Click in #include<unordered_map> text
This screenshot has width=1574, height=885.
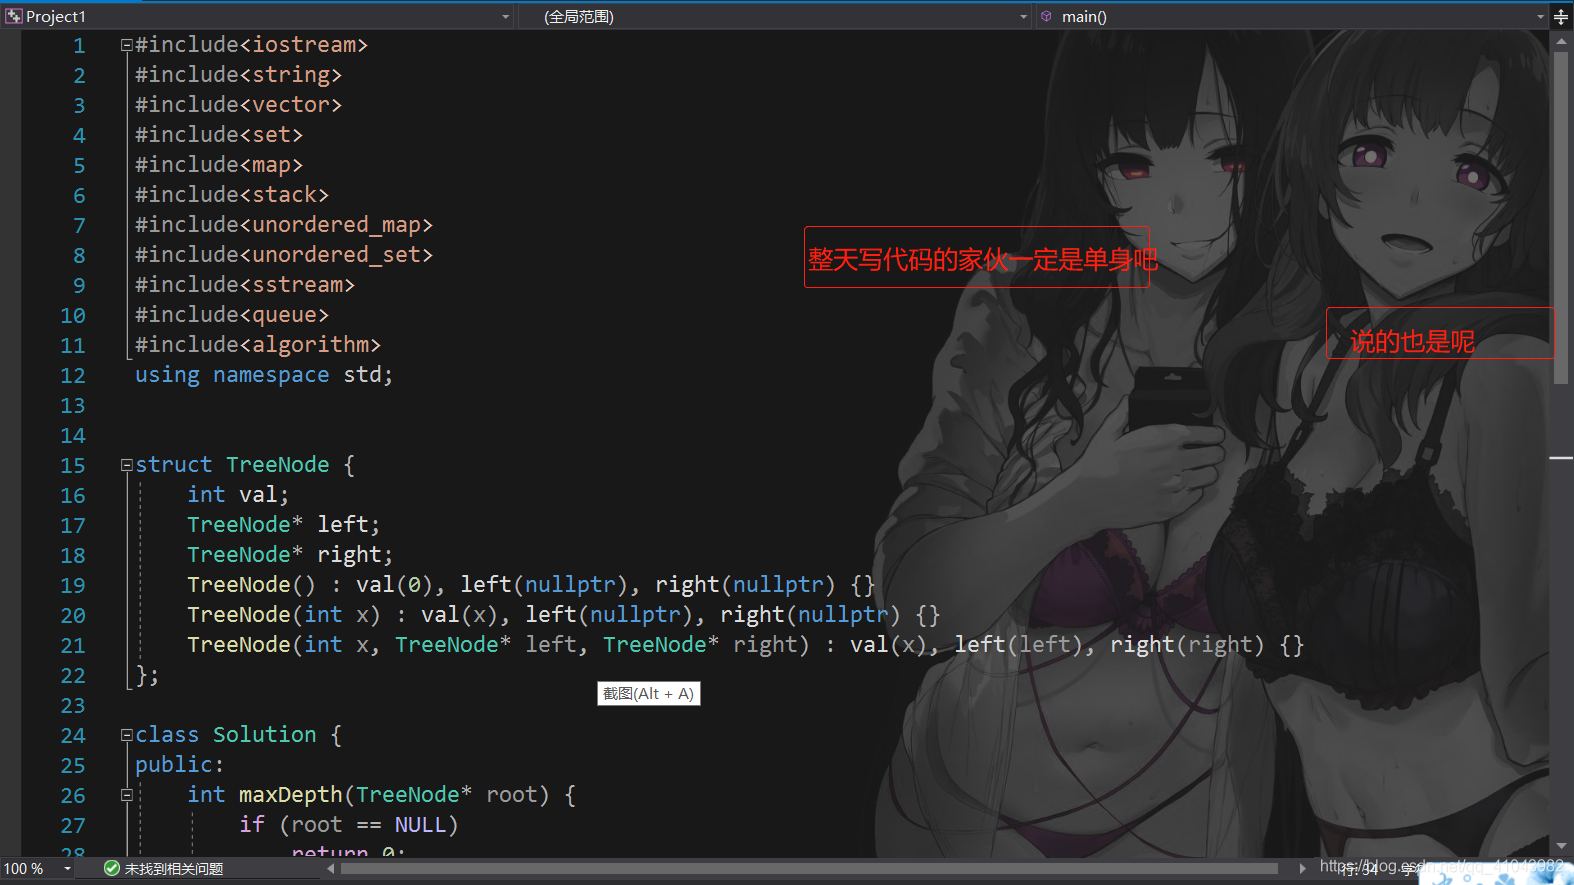pyautogui.click(x=284, y=225)
